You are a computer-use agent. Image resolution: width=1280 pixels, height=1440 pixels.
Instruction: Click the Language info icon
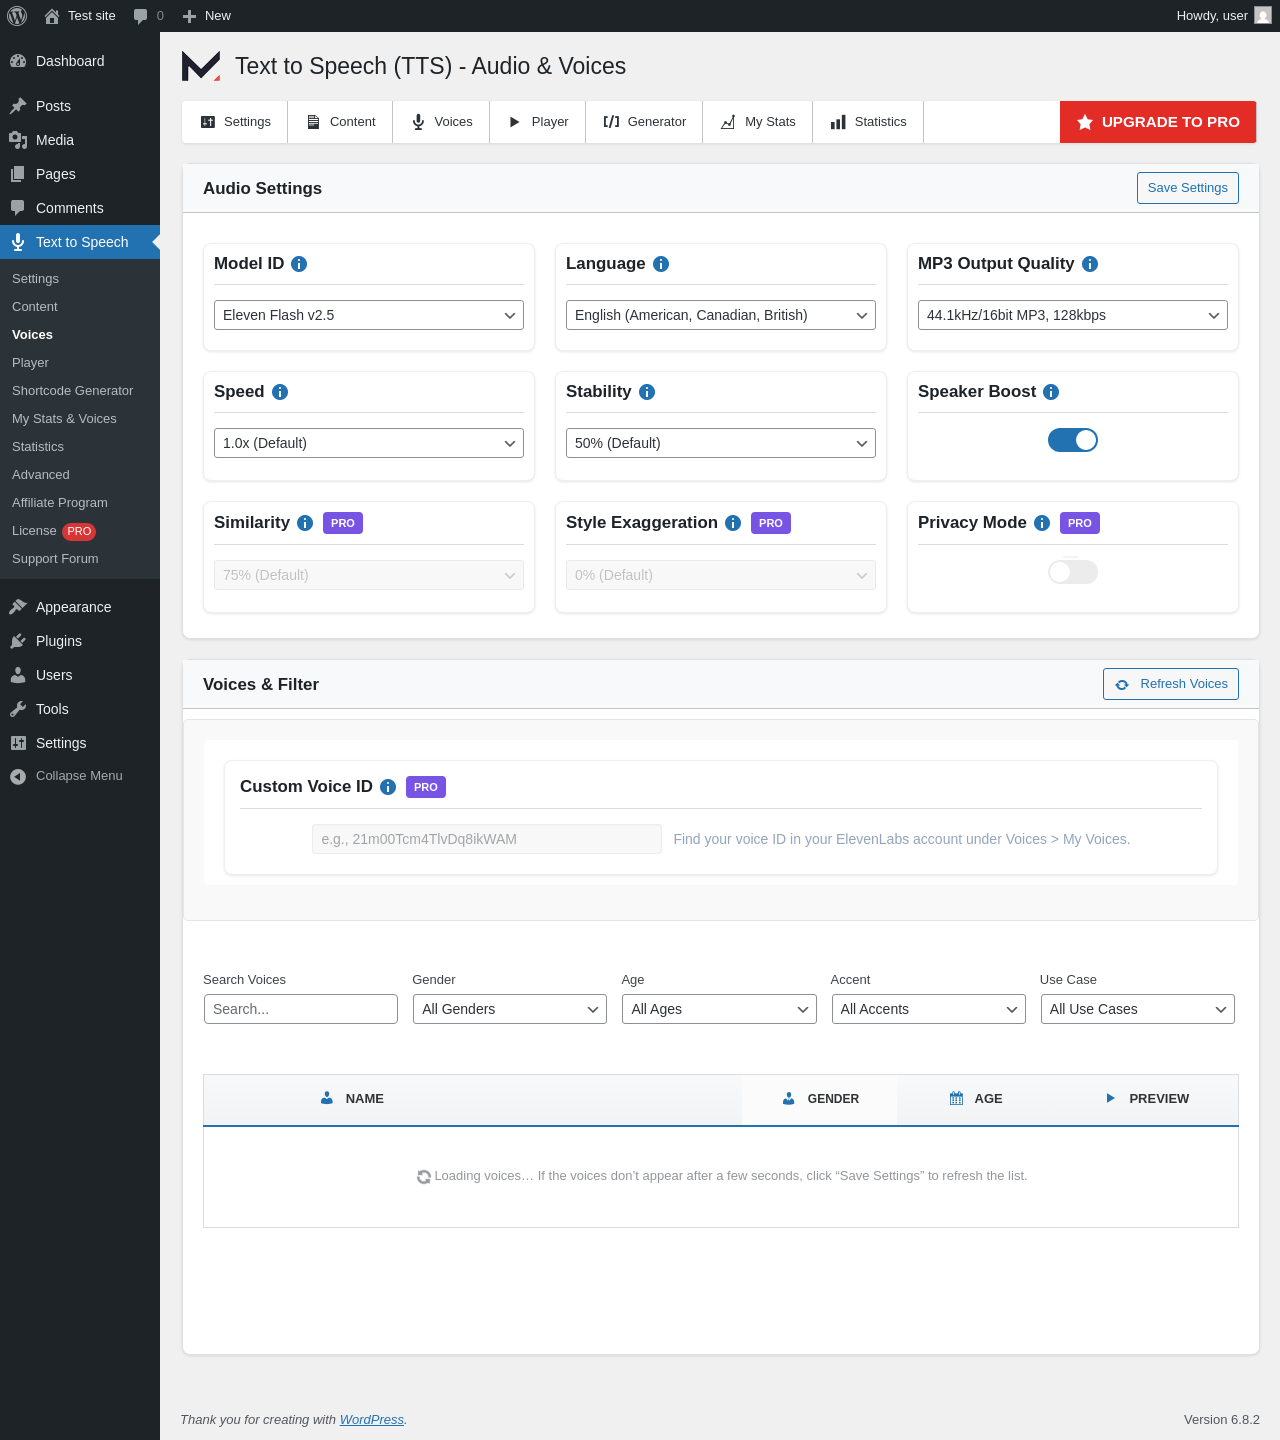(661, 264)
